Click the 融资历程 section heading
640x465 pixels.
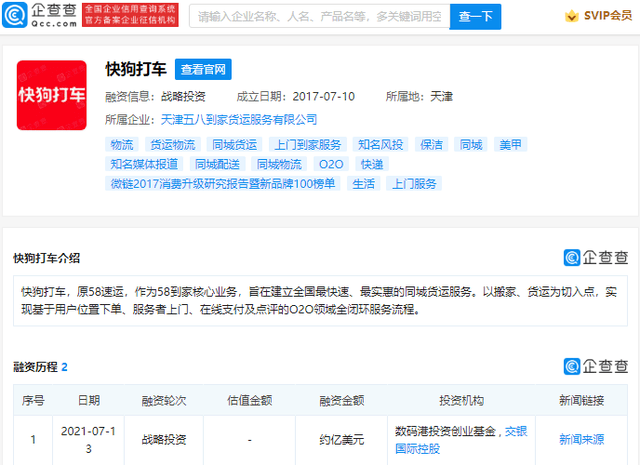[x=35, y=367]
